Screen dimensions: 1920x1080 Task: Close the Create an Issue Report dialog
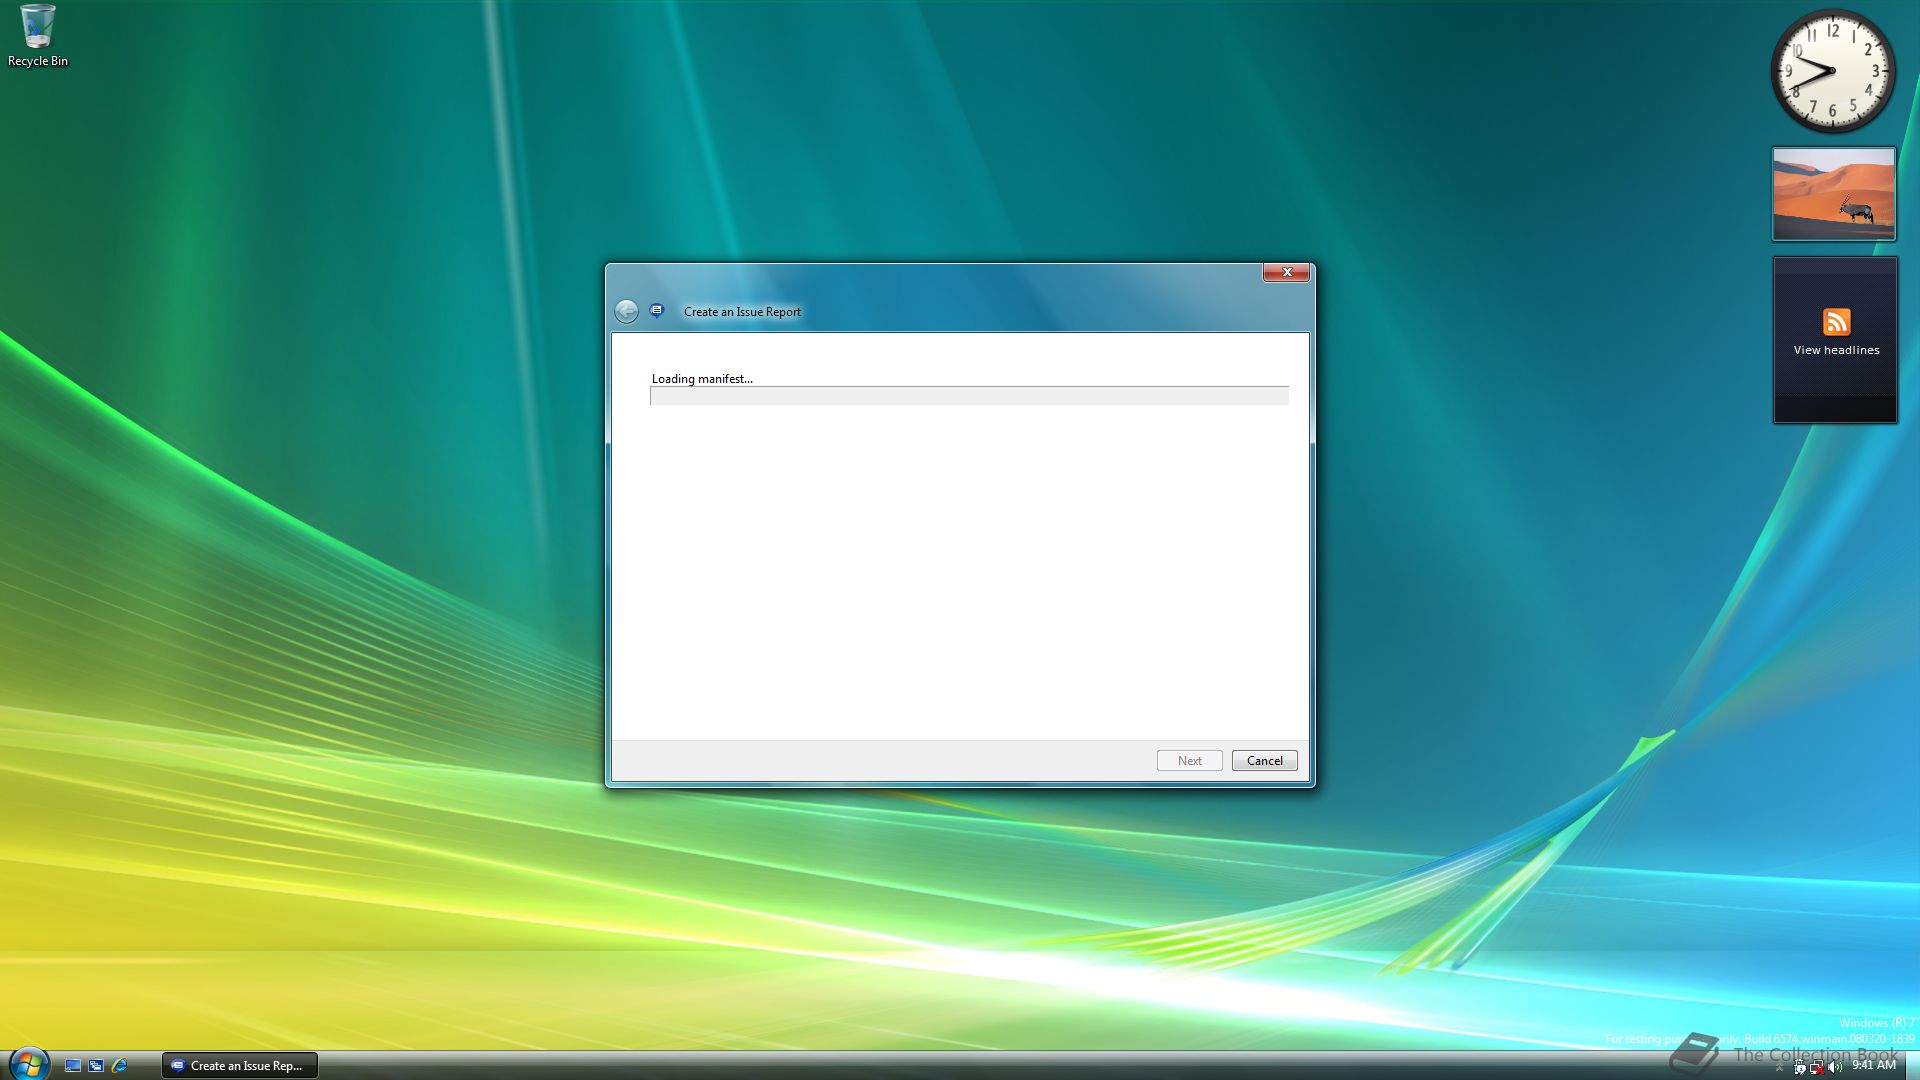1287,272
